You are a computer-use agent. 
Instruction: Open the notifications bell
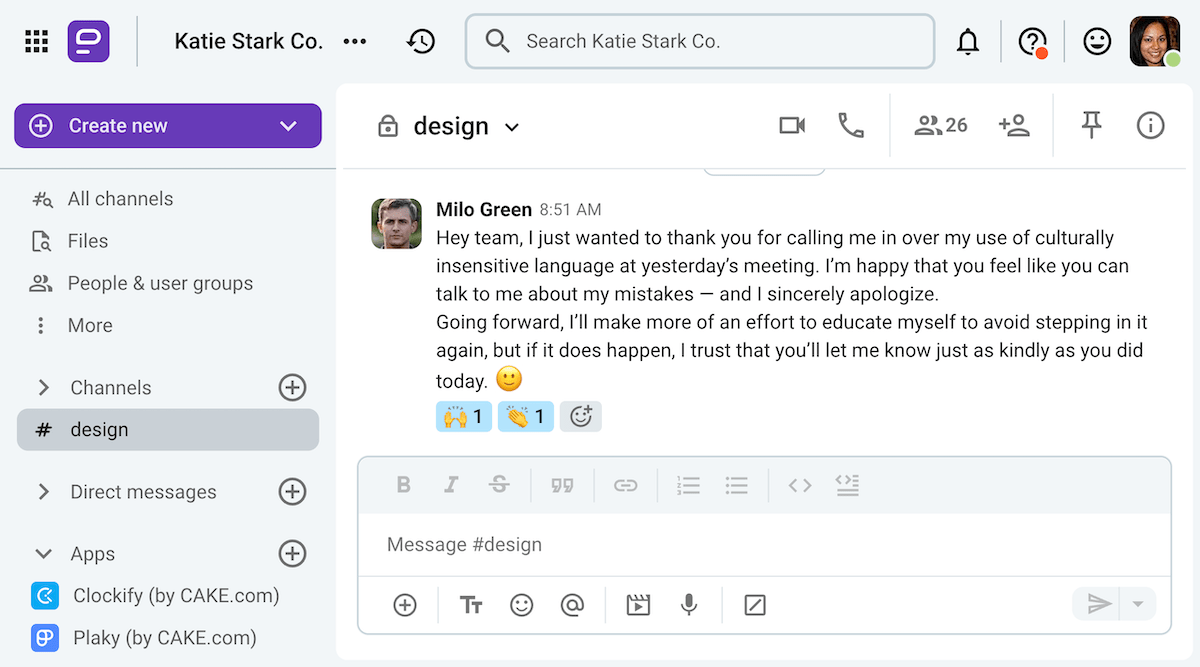click(x=968, y=41)
